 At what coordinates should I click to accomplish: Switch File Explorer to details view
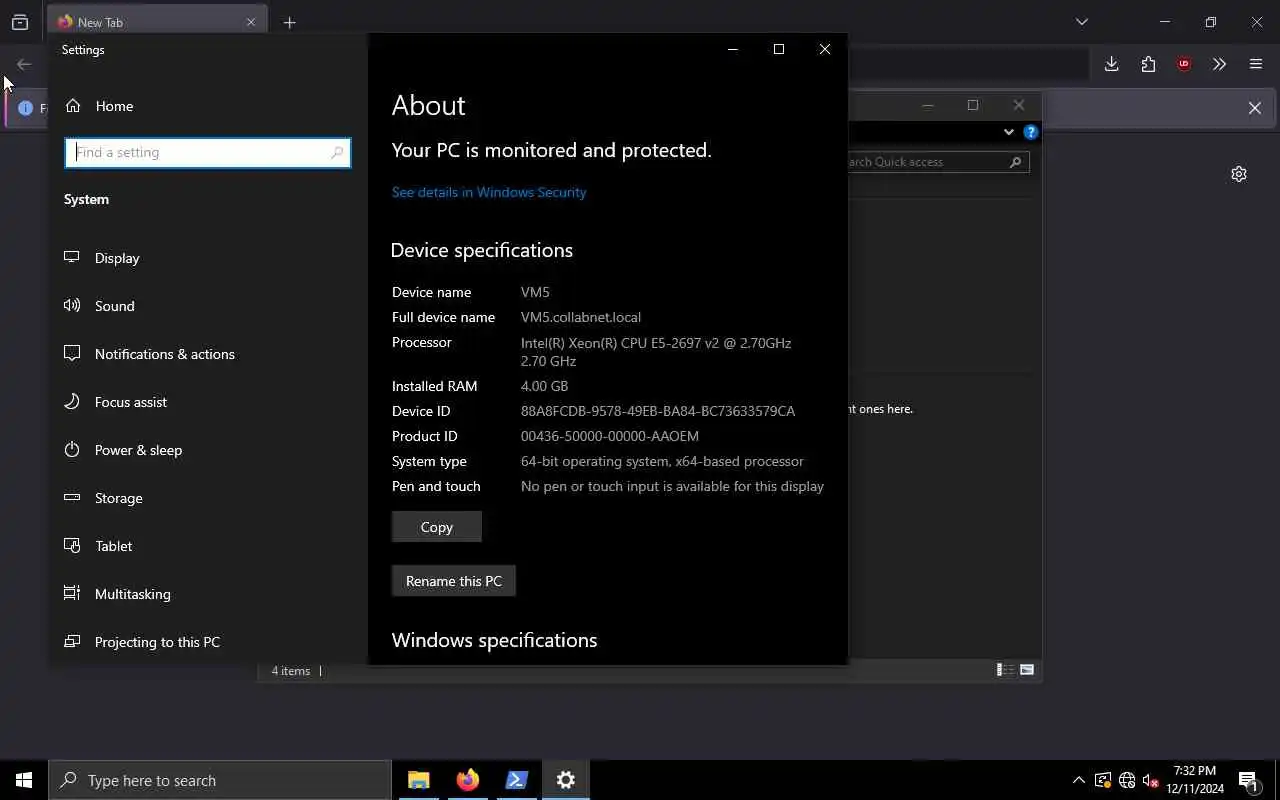click(1005, 670)
